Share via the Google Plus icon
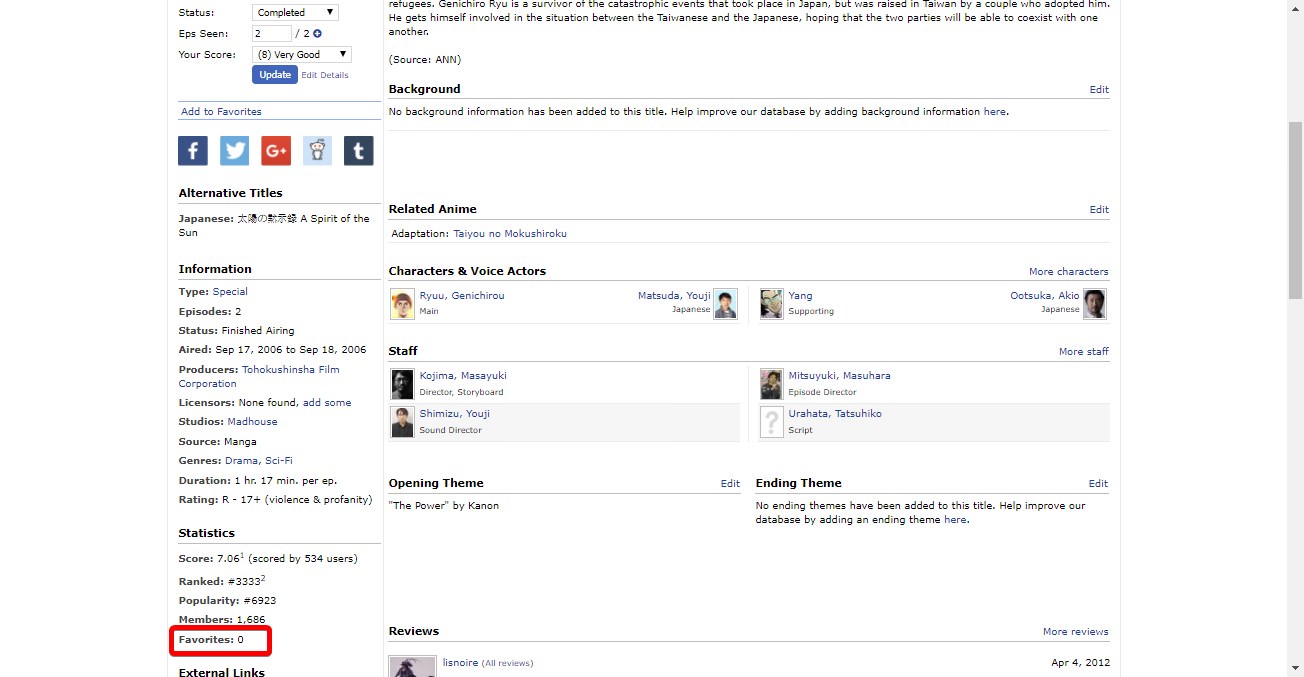This screenshot has width=1304, height=677. pos(276,151)
